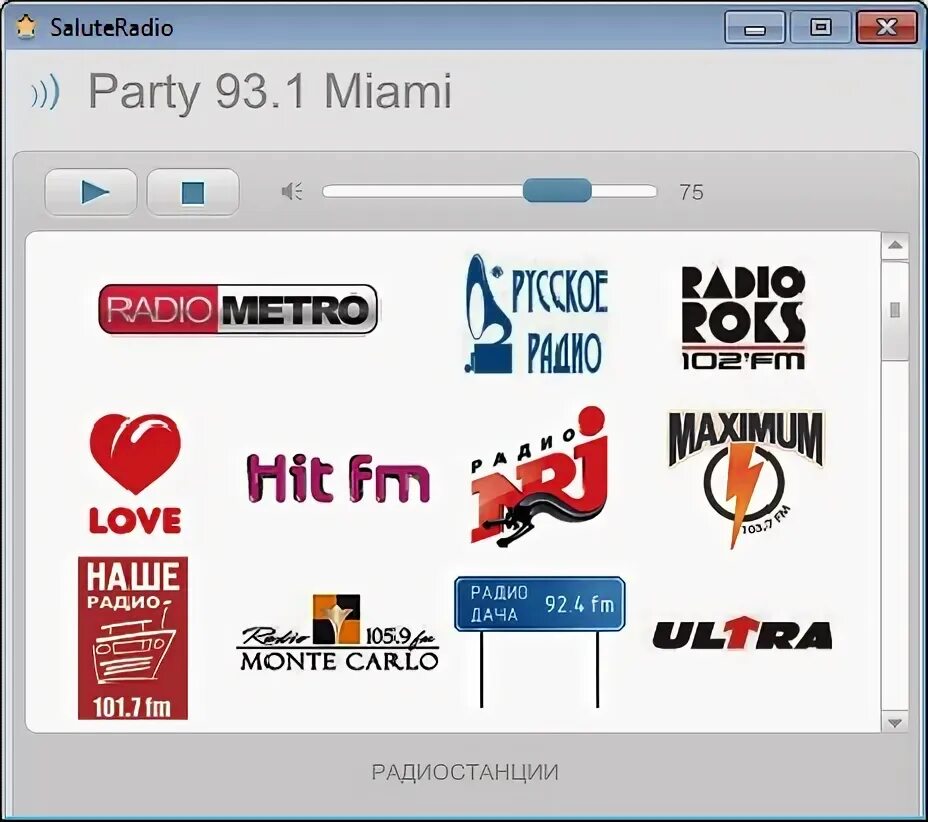Viewport: 928px width, 822px height.
Task: Click the Party 93.1 Miami station title
Action: tap(270, 92)
